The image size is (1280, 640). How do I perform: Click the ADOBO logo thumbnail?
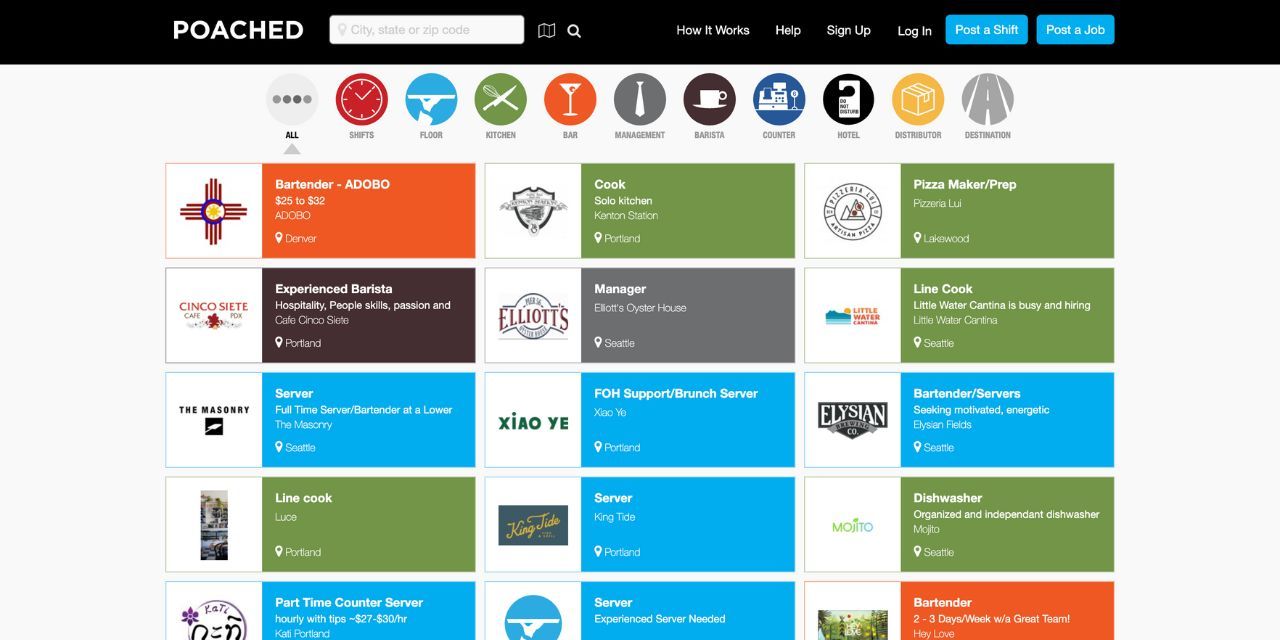pos(214,211)
